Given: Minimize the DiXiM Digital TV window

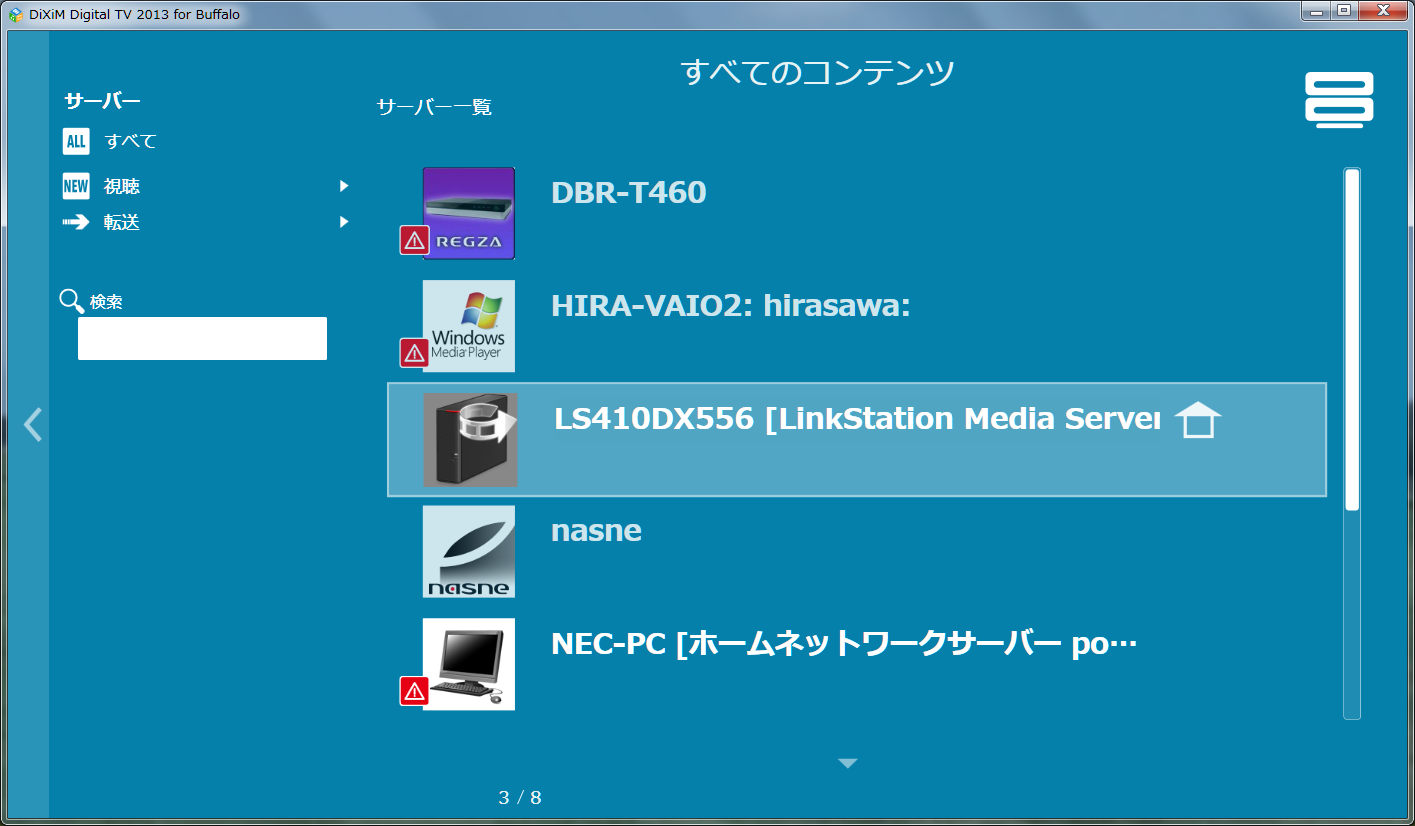Looking at the screenshot, I should (1315, 11).
